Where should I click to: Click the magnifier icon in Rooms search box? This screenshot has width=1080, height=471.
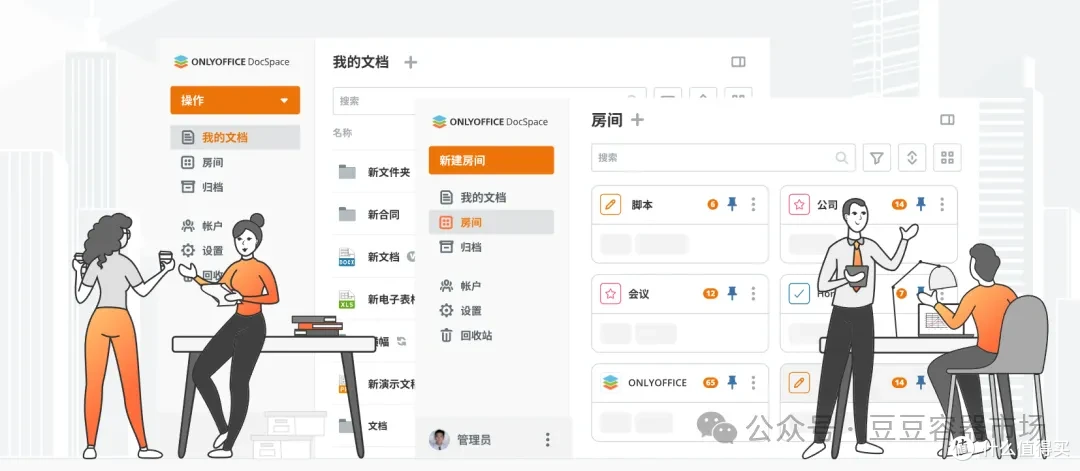tap(842, 158)
